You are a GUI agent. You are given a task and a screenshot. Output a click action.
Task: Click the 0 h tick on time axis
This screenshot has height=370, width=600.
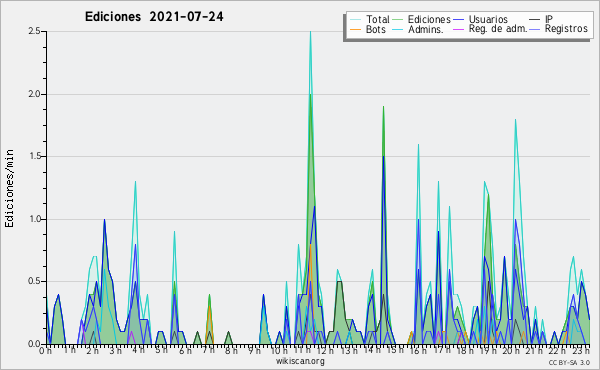click(45, 350)
